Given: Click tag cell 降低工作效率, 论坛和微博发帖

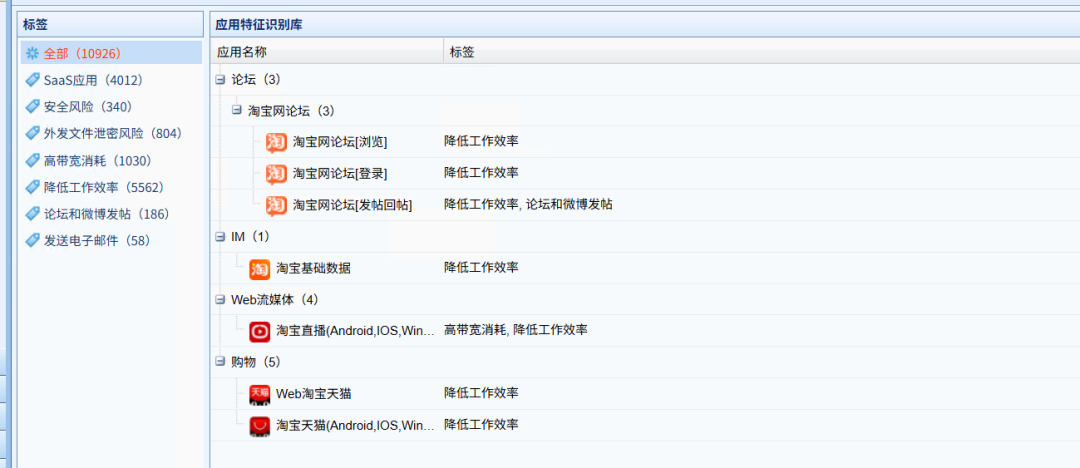Looking at the screenshot, I should pyautogui.click(x=529, y=204).
